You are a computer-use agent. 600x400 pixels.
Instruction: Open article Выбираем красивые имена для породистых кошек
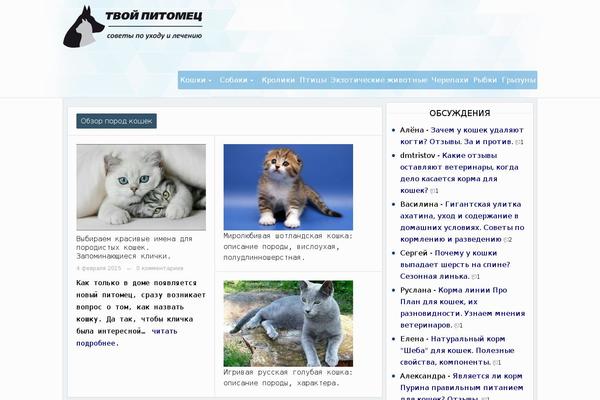point(134,247)
